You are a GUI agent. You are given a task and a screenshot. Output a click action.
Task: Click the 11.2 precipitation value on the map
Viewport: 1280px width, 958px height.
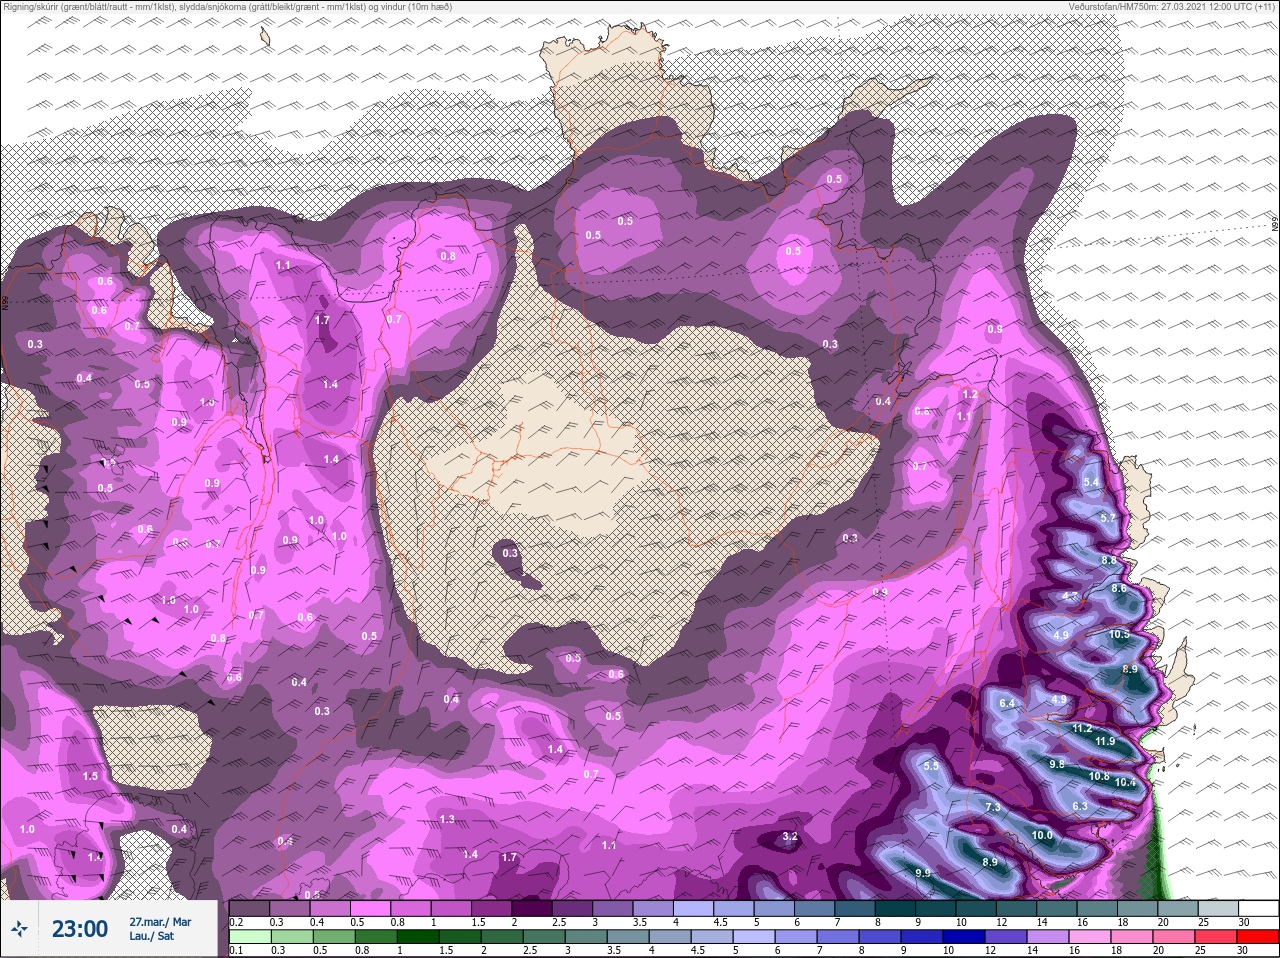(x=1082, y=728)
